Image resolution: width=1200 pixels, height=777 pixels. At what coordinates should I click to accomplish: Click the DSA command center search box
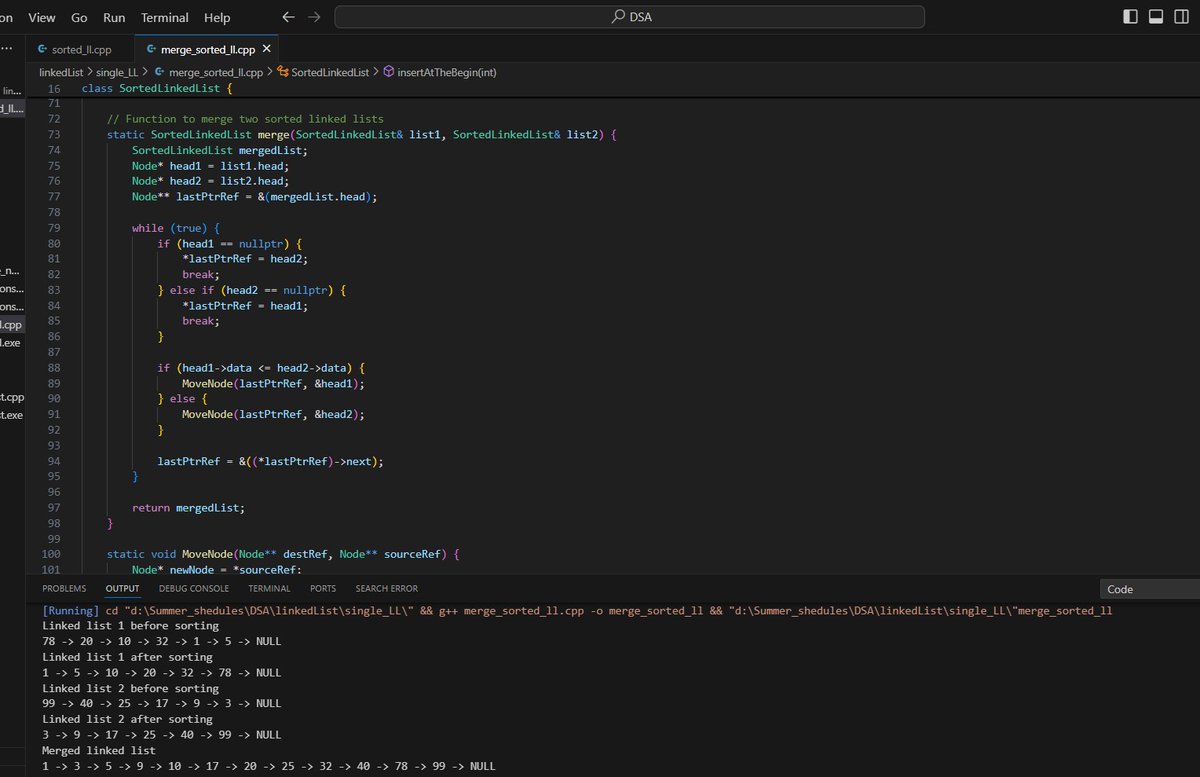(x=630, y=17)
